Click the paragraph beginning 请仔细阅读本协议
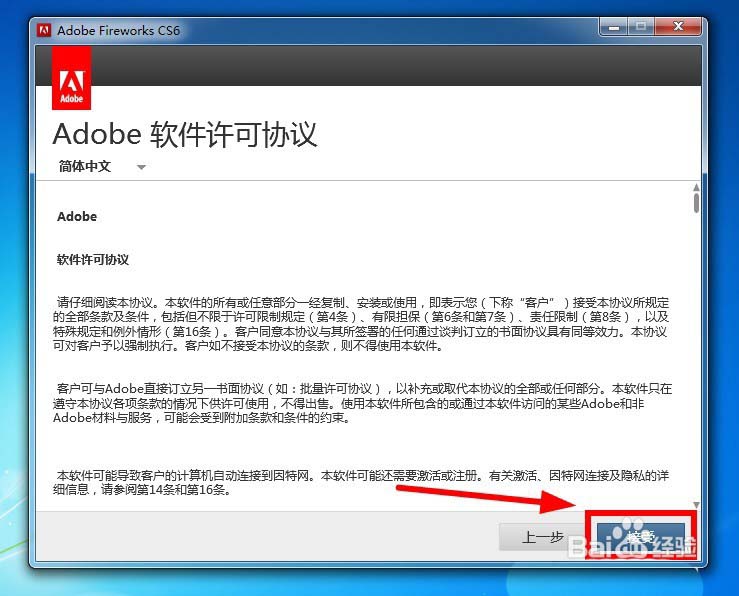The width and height of the screenshot is (739, 596). pos(361,324)
